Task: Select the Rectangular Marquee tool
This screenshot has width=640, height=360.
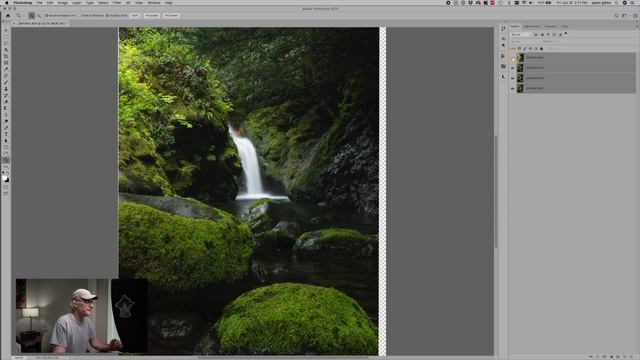Action: click(x=6, y=37)
